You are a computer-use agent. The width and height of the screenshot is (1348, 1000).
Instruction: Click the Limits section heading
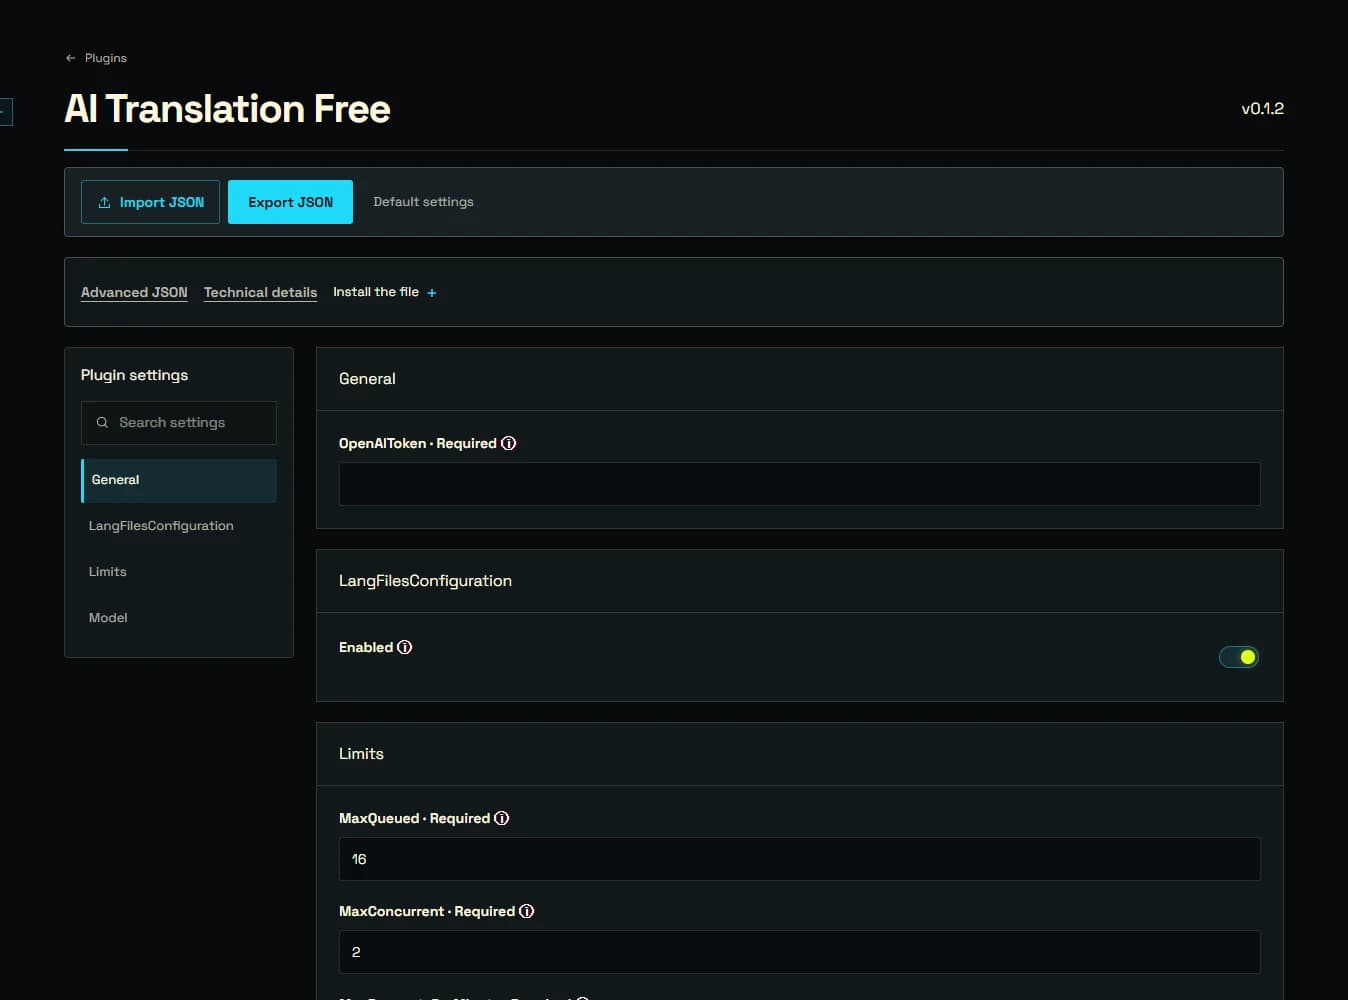tap(361, 754)
